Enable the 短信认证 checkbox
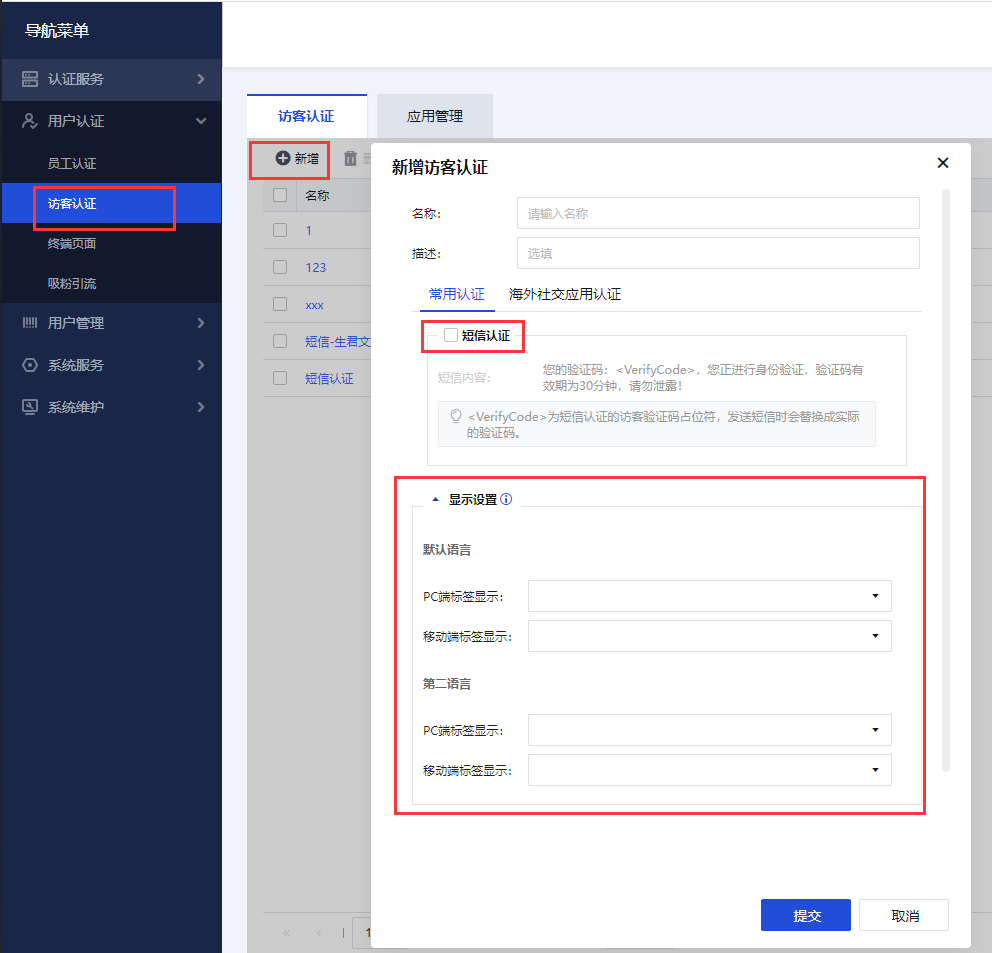 (451, 336)
